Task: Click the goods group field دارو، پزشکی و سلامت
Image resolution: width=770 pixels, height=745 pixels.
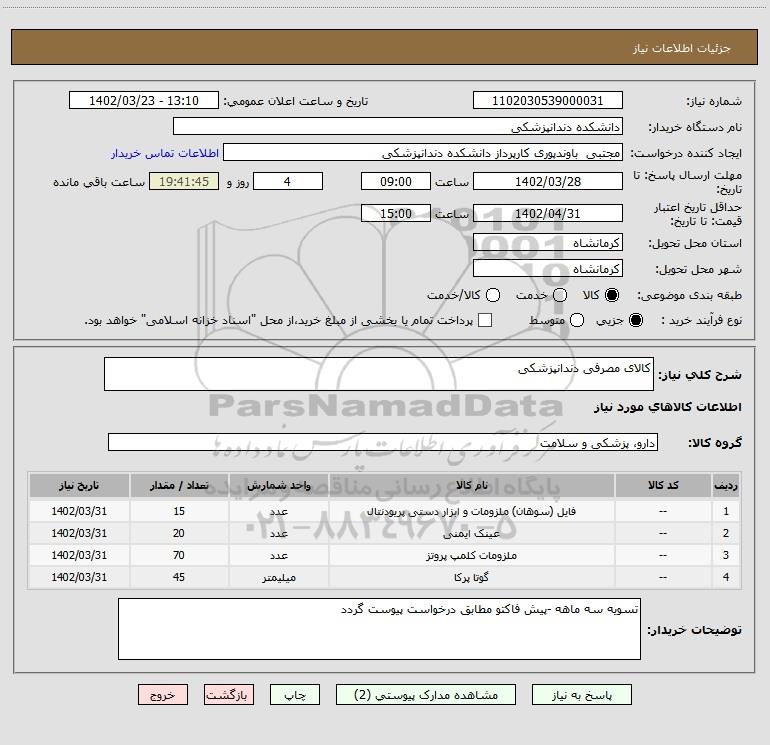Action: 383,442
